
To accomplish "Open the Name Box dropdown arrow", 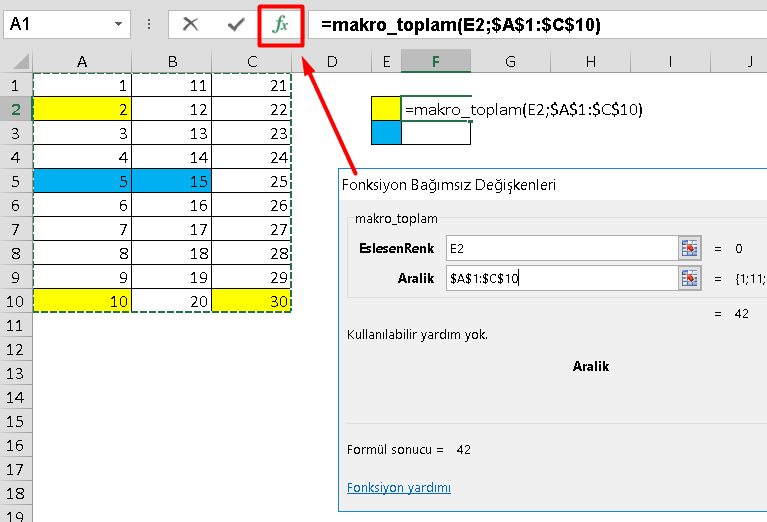I will pyautogui.click(x=118, y=24).
